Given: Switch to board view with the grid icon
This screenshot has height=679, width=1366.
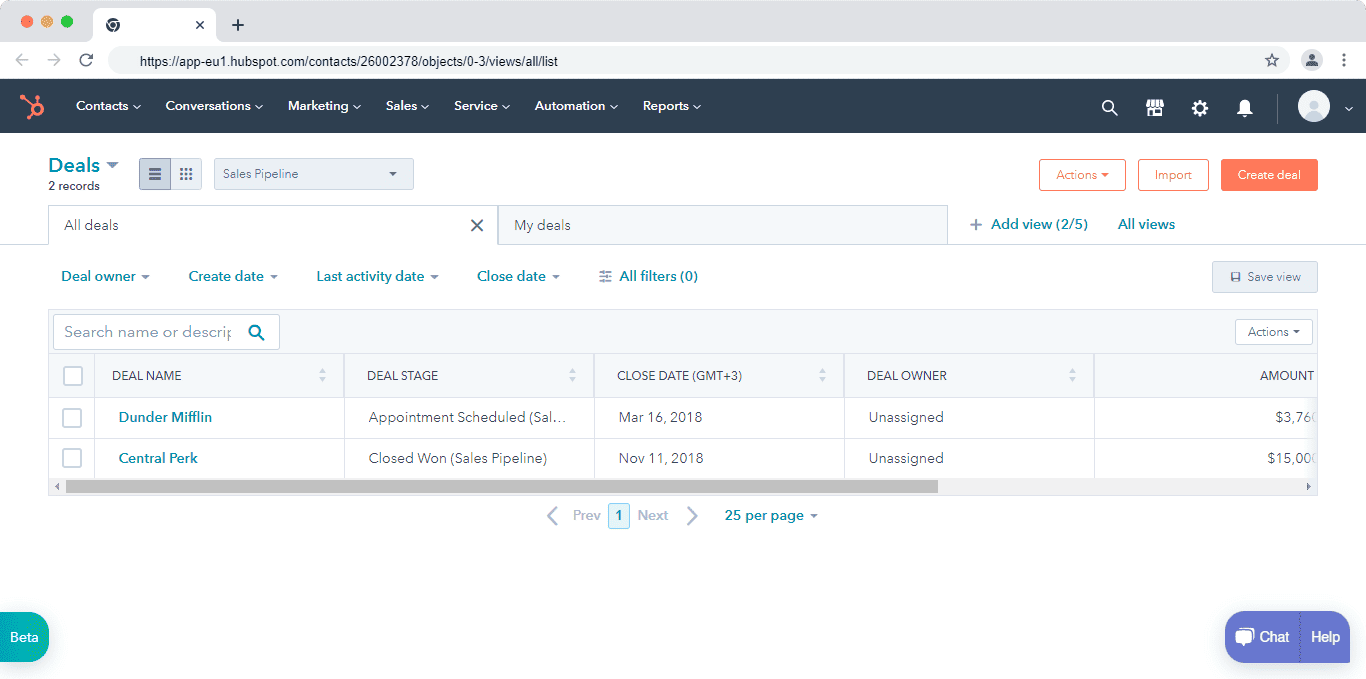Looking at the screenshot, I should [x=186, y=173].
